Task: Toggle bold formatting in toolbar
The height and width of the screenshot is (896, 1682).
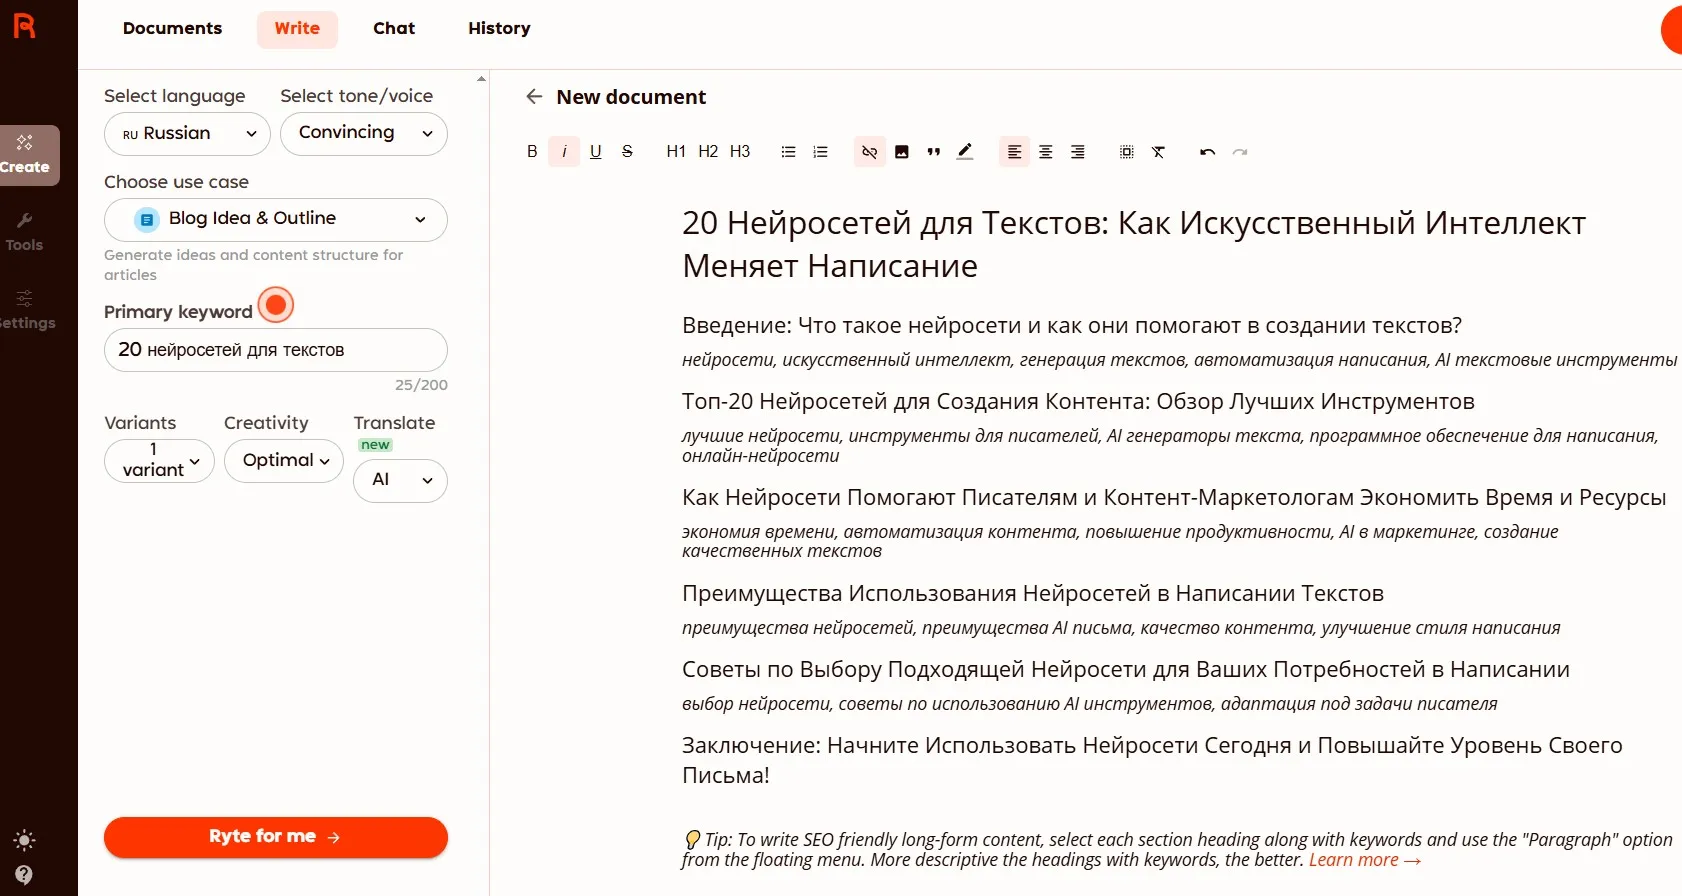Action: click(532, 152)
